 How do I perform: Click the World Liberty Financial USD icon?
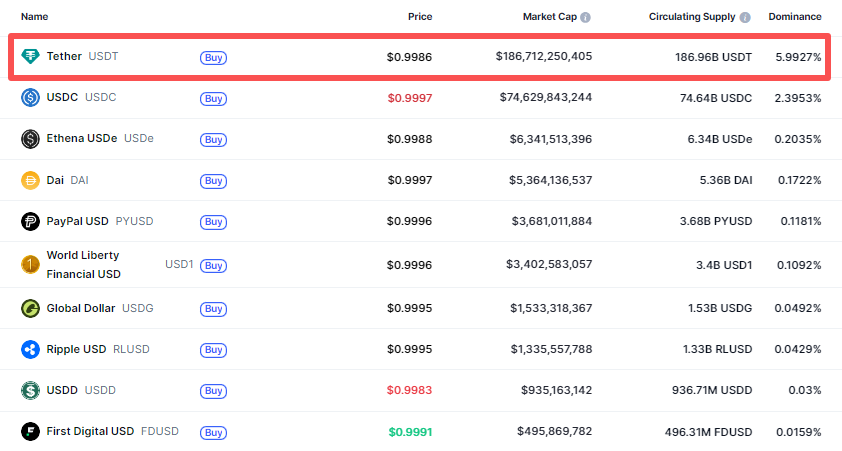click(30, 265)
